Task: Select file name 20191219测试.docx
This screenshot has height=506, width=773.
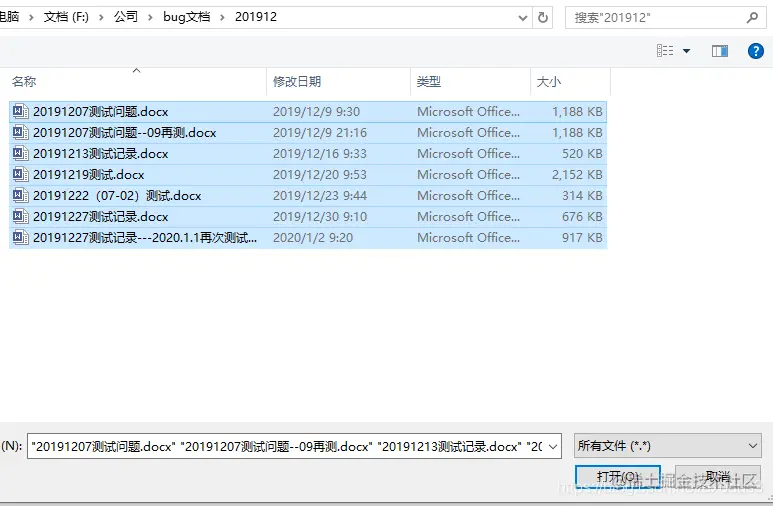Action: 89,175
